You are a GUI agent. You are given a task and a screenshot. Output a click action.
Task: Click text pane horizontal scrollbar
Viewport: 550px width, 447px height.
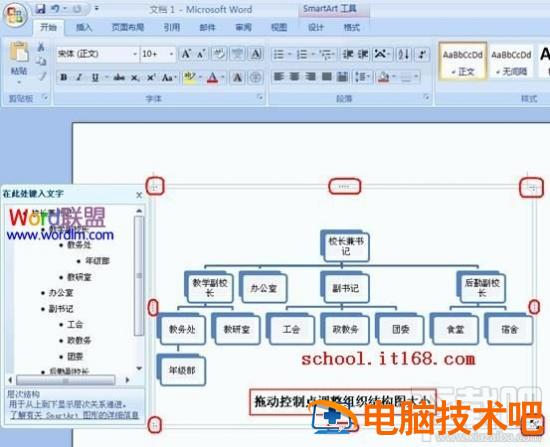coord(66,380)
